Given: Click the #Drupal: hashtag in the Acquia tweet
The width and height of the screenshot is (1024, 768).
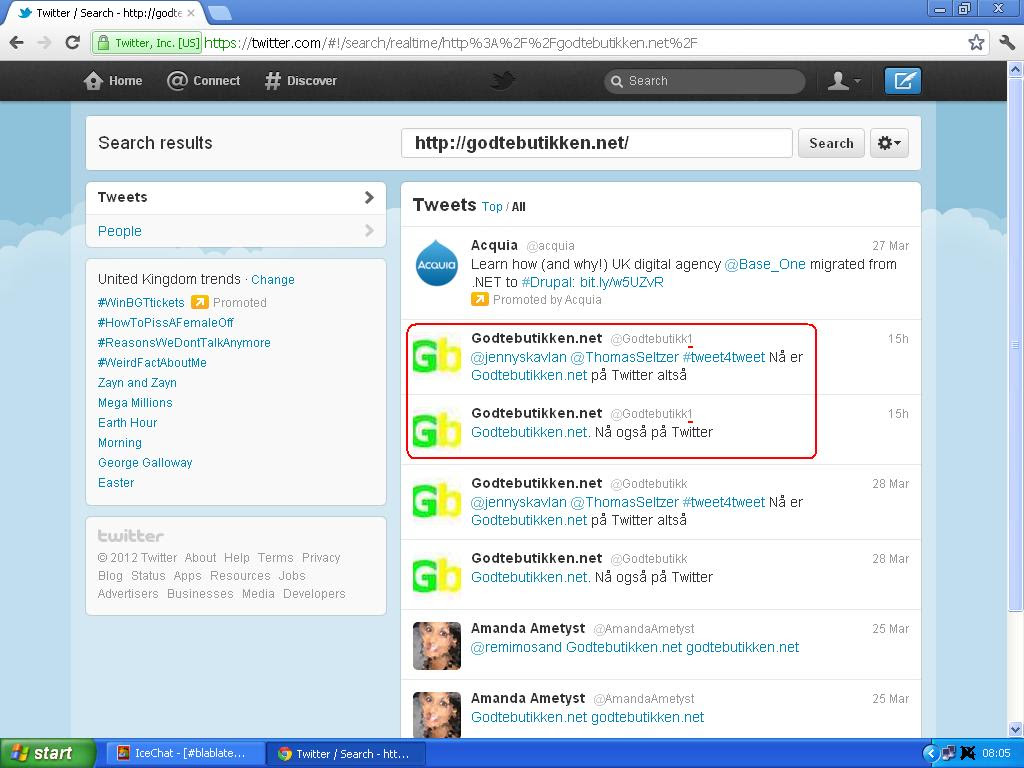Looking at the screenshot, I should (548, 282).
